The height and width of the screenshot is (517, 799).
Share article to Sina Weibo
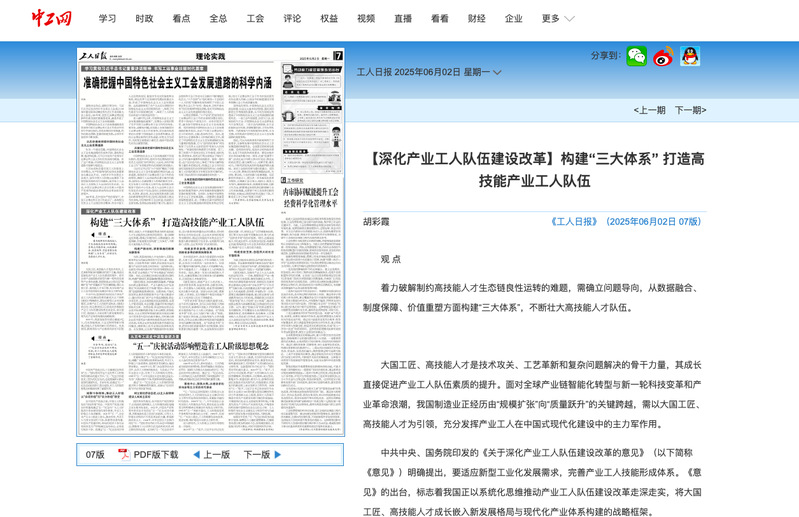point(663,56)
